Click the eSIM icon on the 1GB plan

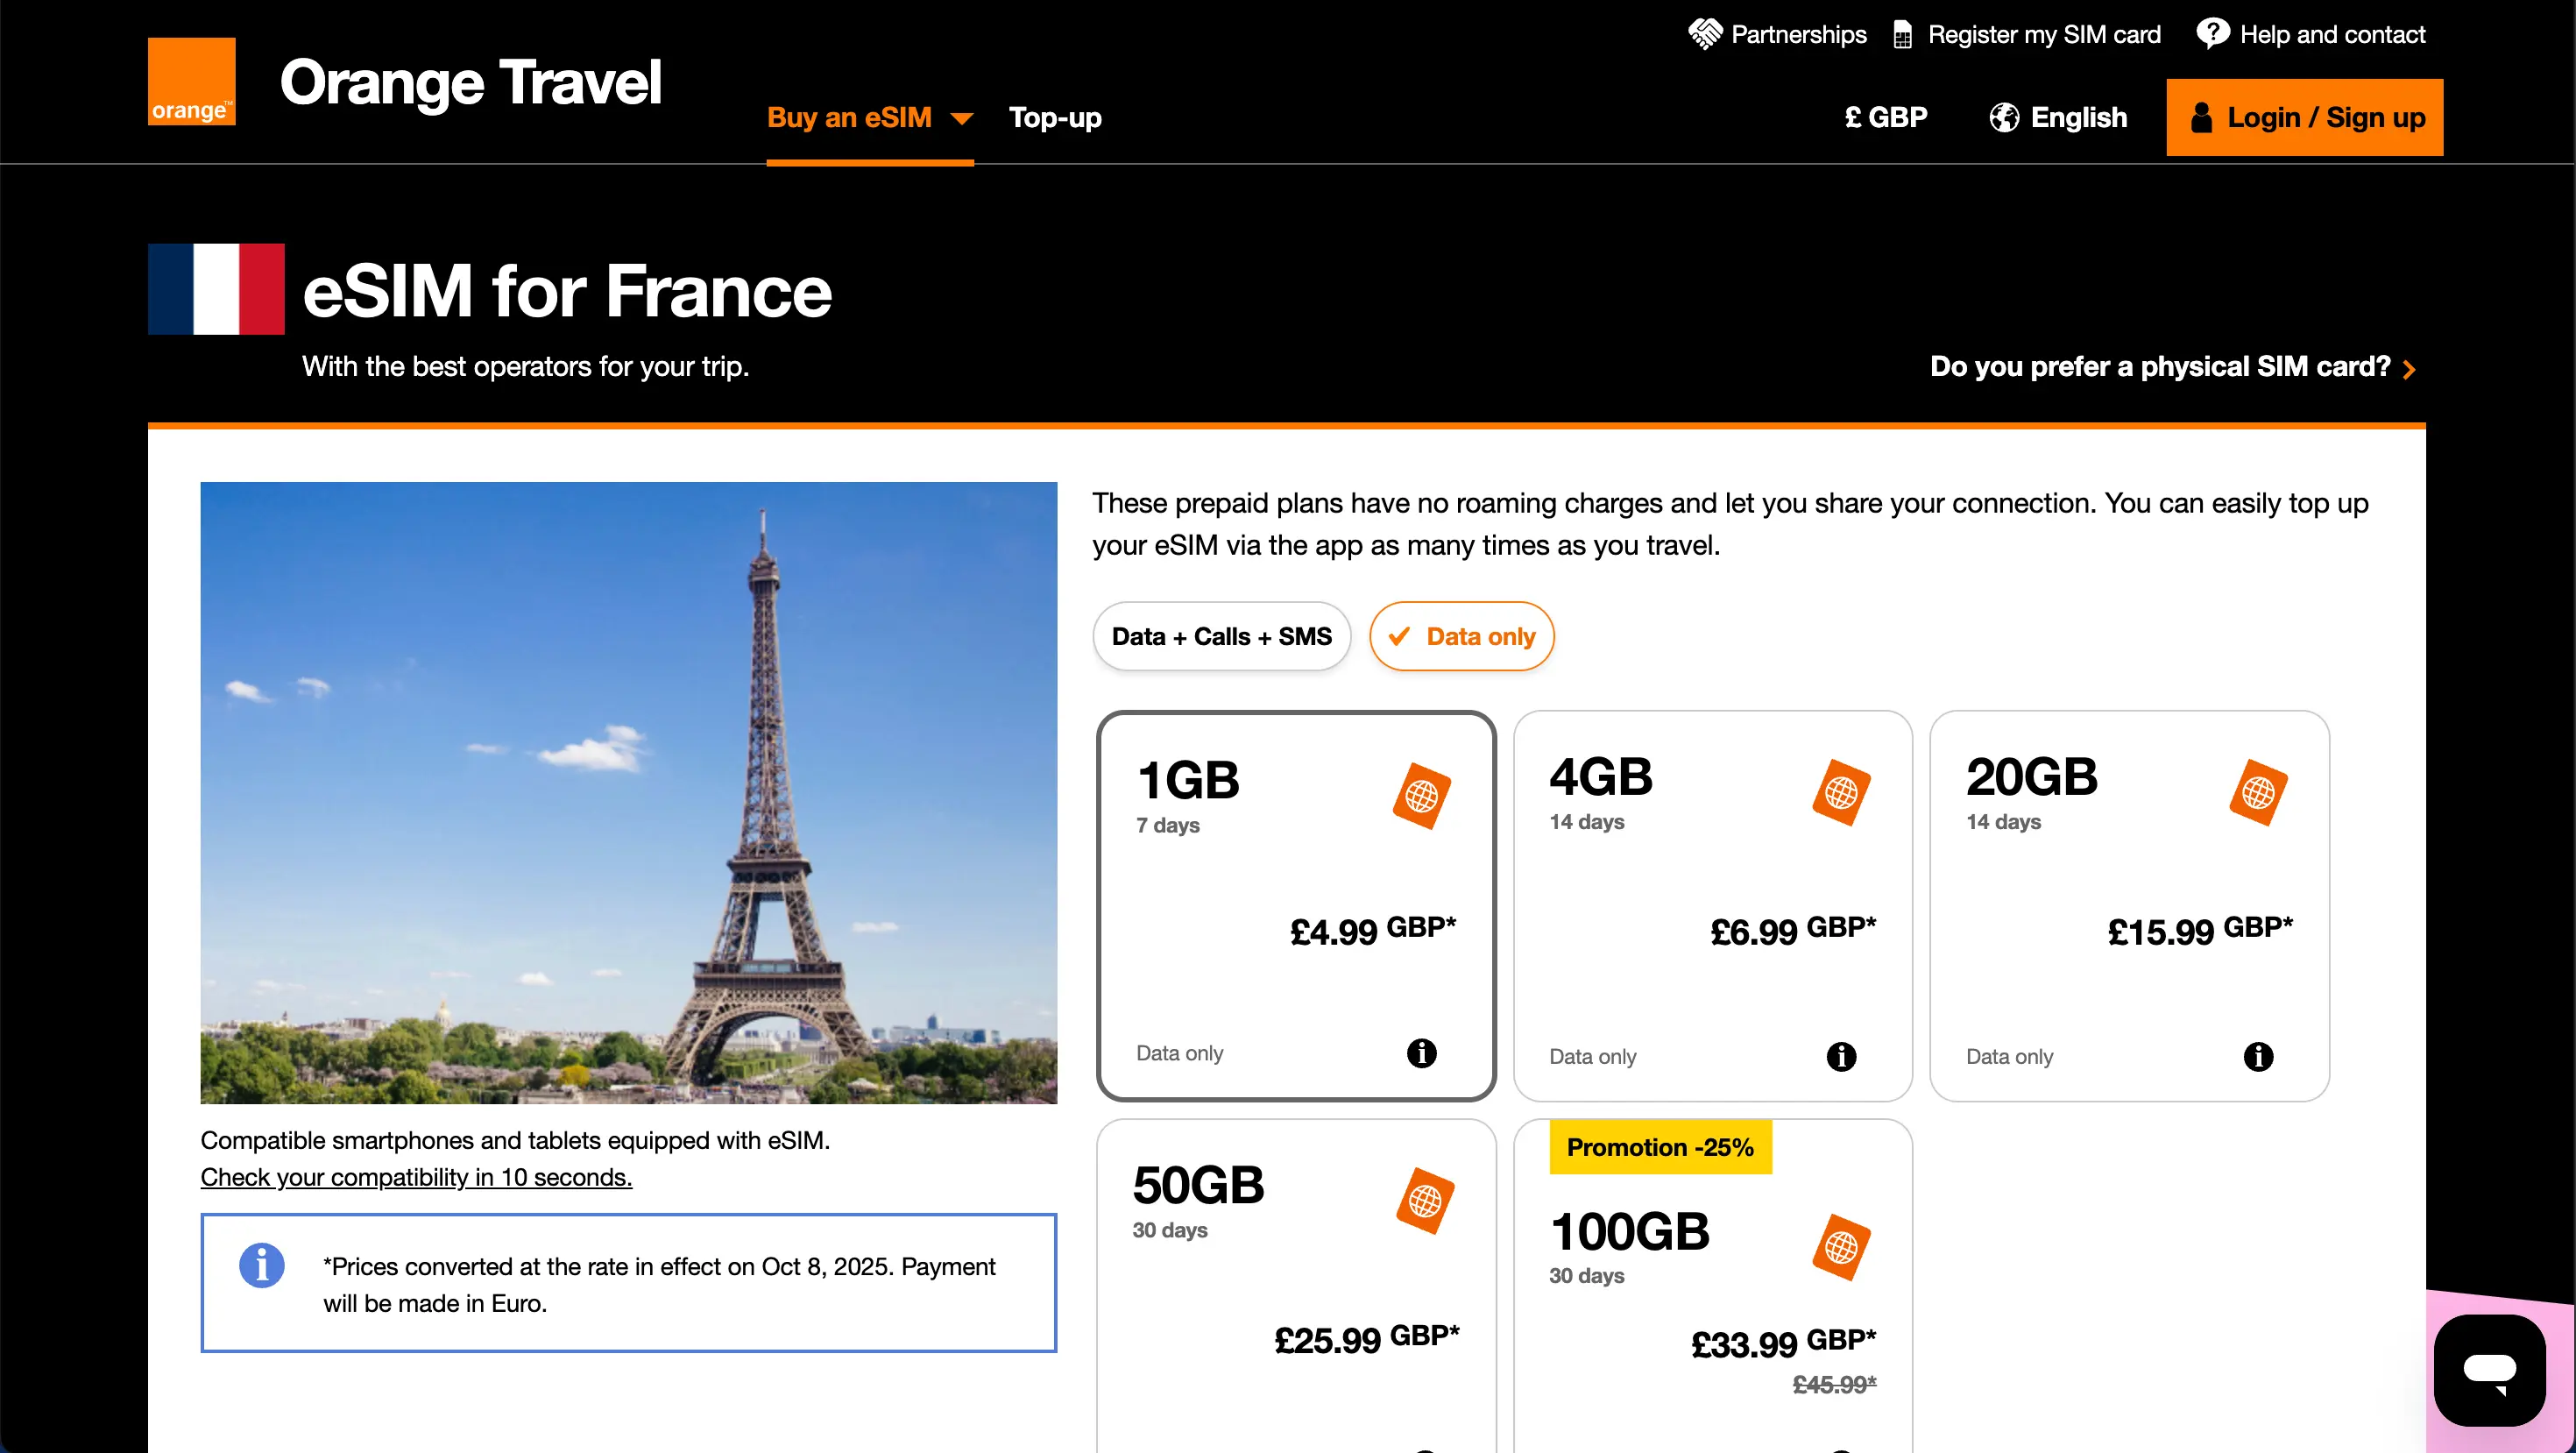1422,795
